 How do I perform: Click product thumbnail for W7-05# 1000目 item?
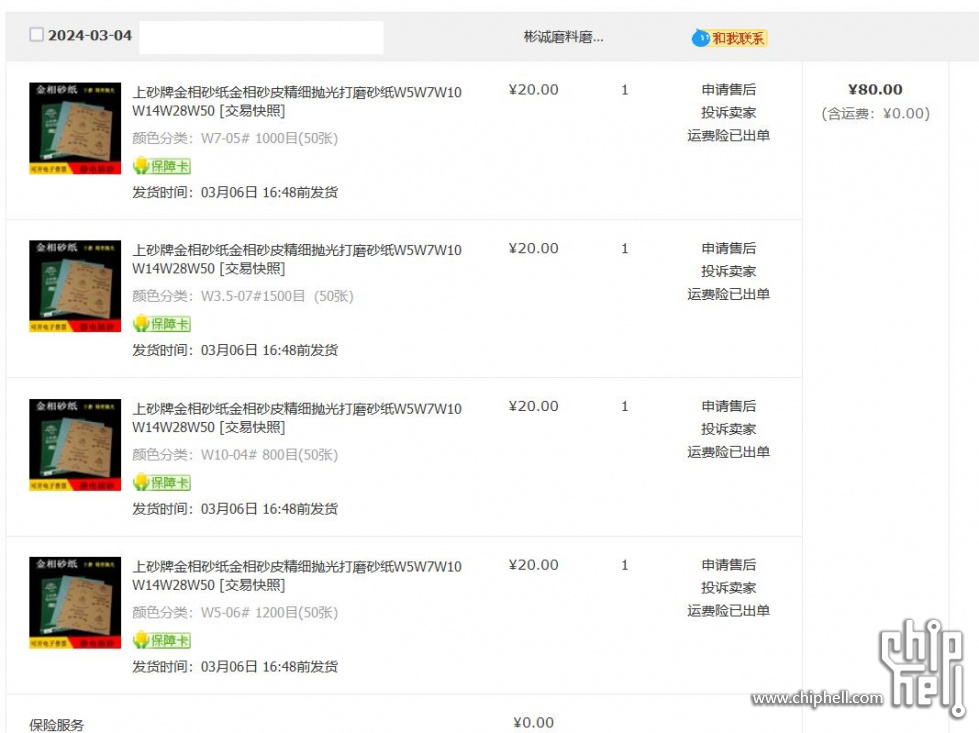[75, 128]
